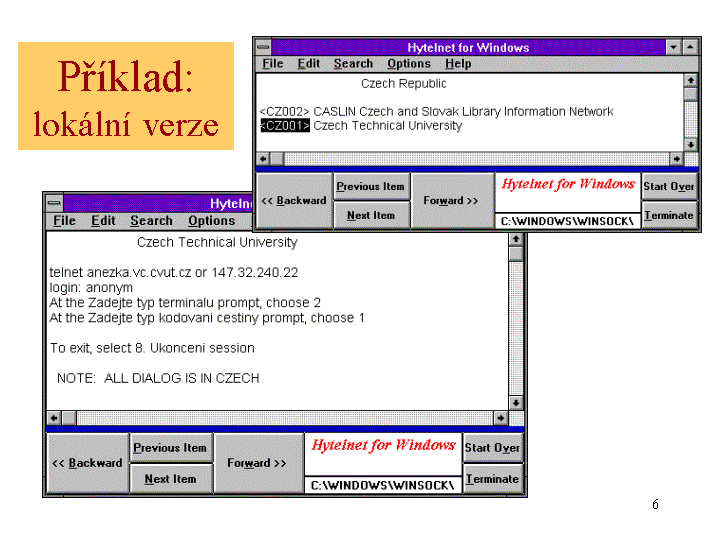The image size is (720, 540).
Task: Click C:\WINDOWS\WINSOCK\ path field in back Czech Technical University window
Action: click(x=382, y=485)
